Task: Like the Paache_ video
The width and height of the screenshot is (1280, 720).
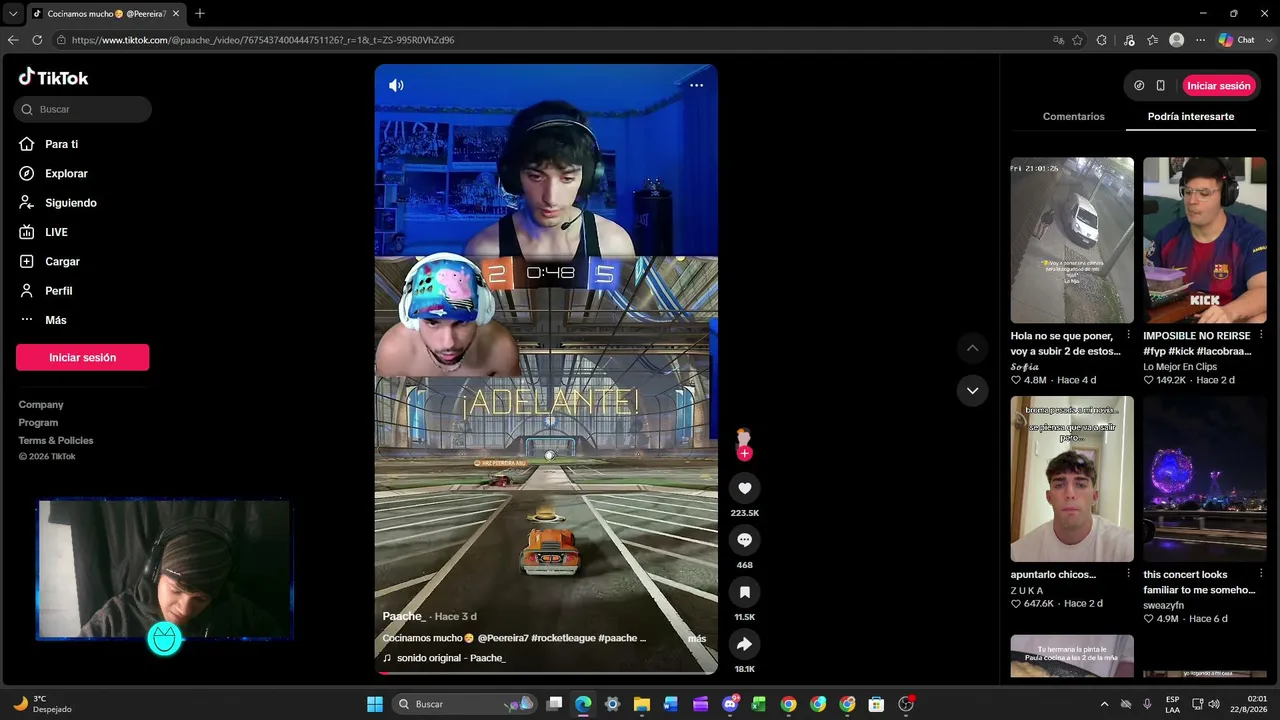Action: pos(744,488)
